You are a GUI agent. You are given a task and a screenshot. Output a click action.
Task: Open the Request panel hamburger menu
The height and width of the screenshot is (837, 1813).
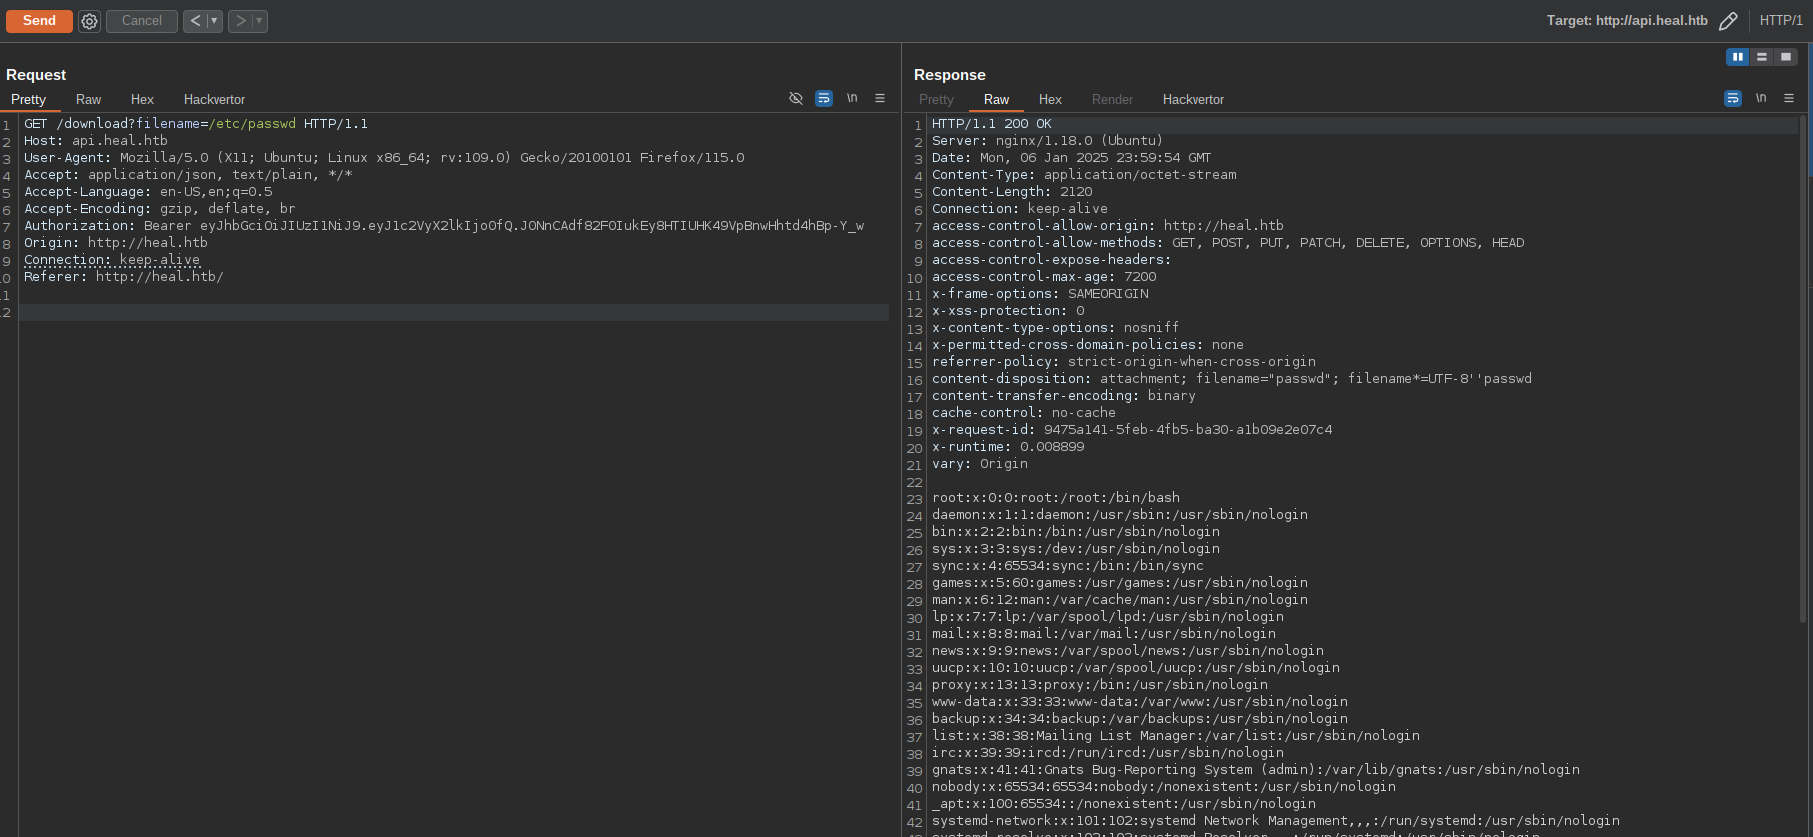[x=880, y=98]
